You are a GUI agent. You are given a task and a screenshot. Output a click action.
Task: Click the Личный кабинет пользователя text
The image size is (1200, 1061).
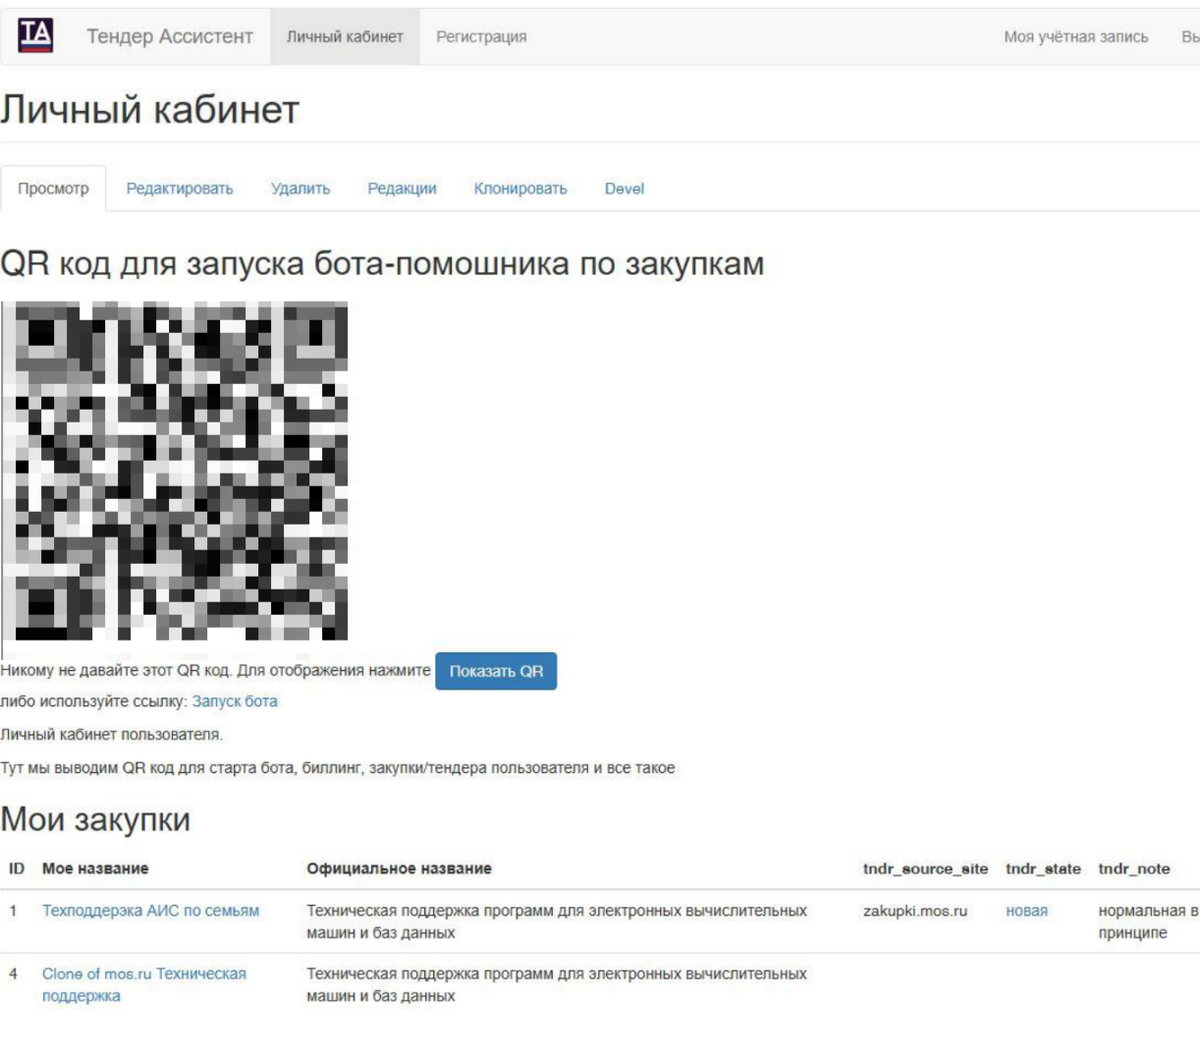point(111,735)
